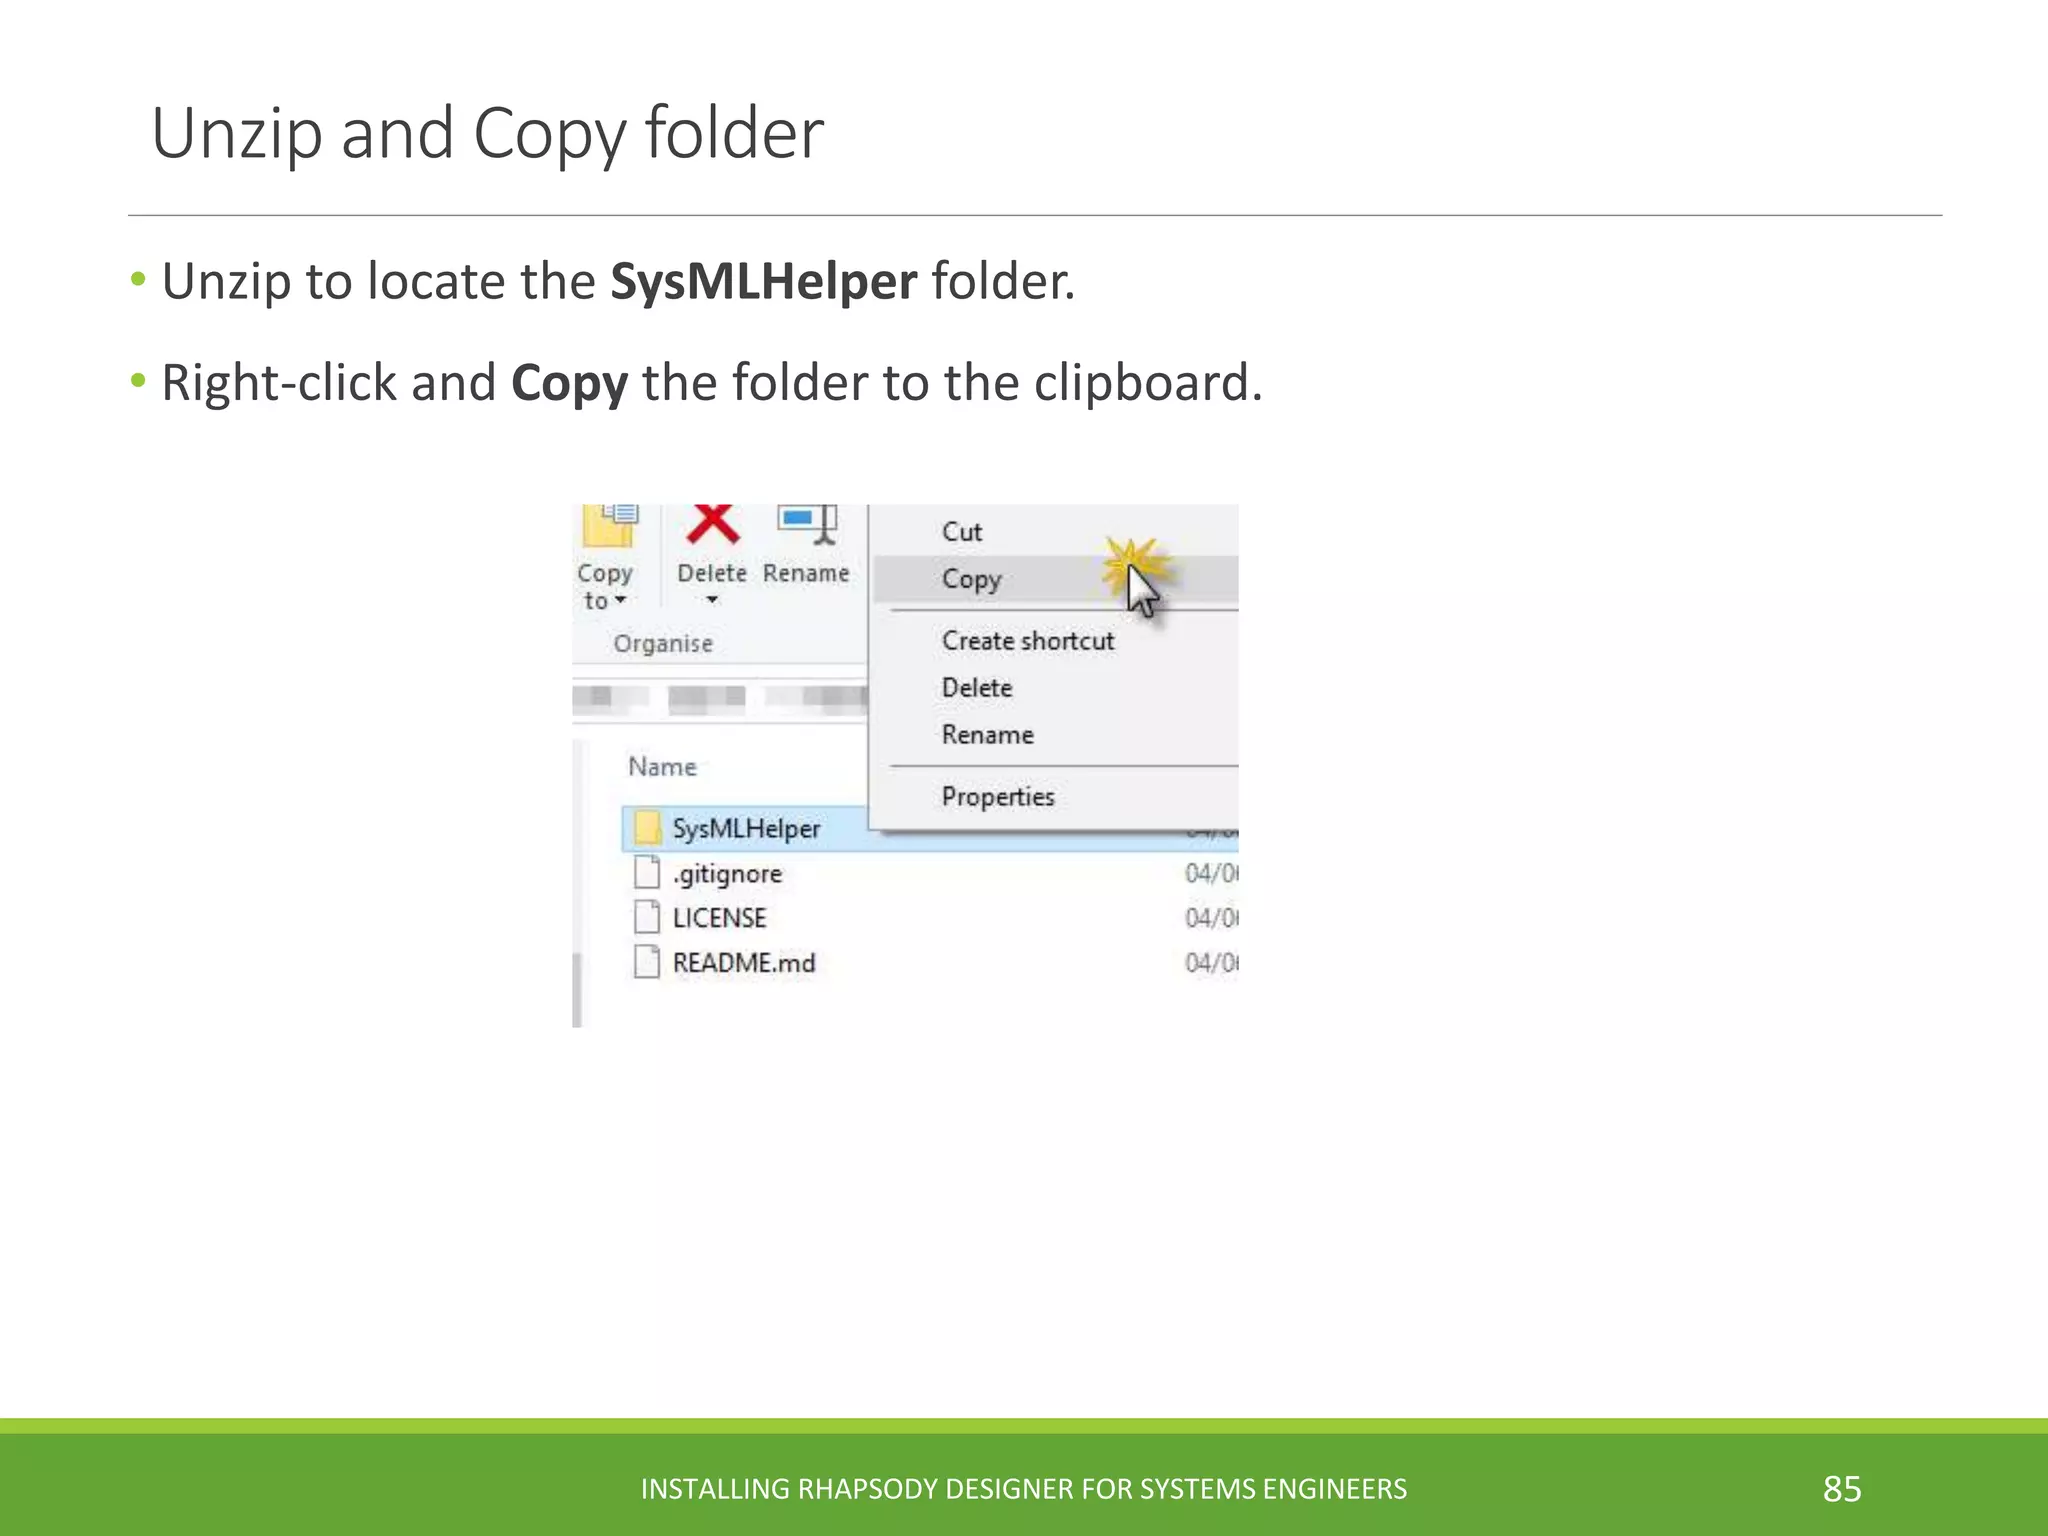Select Create shortcut in context menu

pos(1028,641)
